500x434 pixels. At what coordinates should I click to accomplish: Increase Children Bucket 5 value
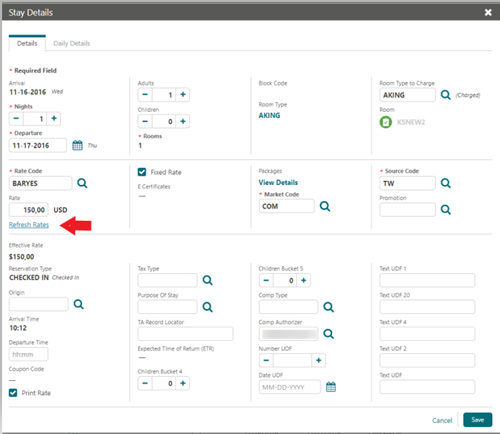[304, 280]
